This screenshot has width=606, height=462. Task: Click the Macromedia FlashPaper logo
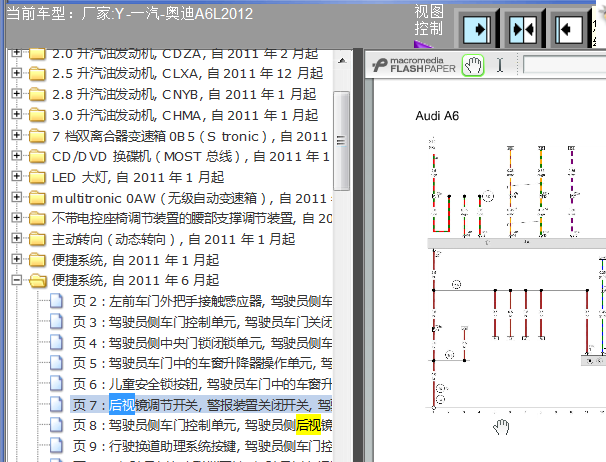(414, 65)
